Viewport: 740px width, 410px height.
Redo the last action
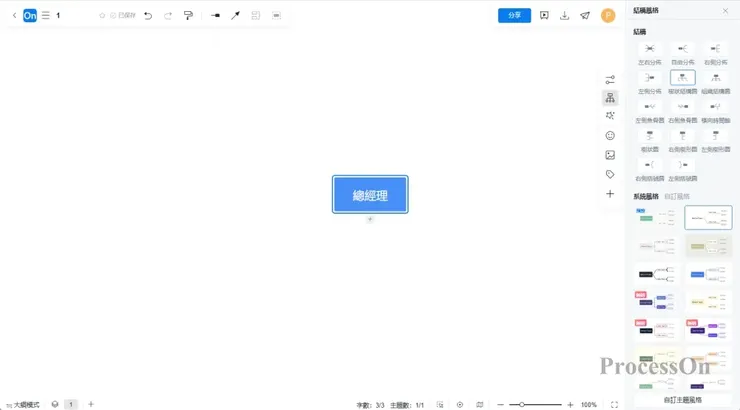pos(168,16)
